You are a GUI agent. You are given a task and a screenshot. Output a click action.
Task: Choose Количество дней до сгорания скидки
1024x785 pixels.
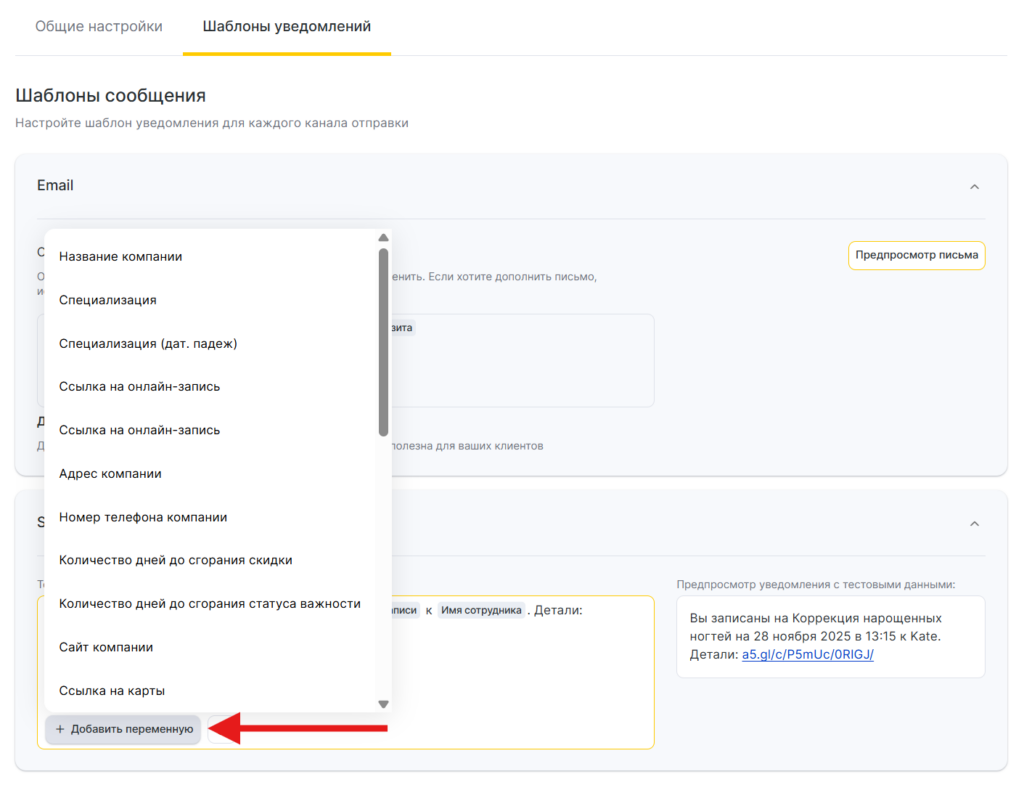tap(176, 560)
